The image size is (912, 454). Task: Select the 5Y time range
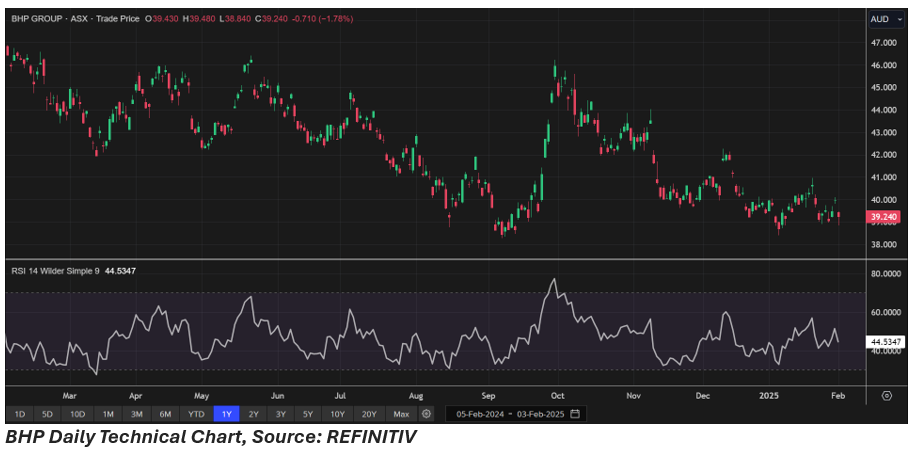(x=308, y=414)
